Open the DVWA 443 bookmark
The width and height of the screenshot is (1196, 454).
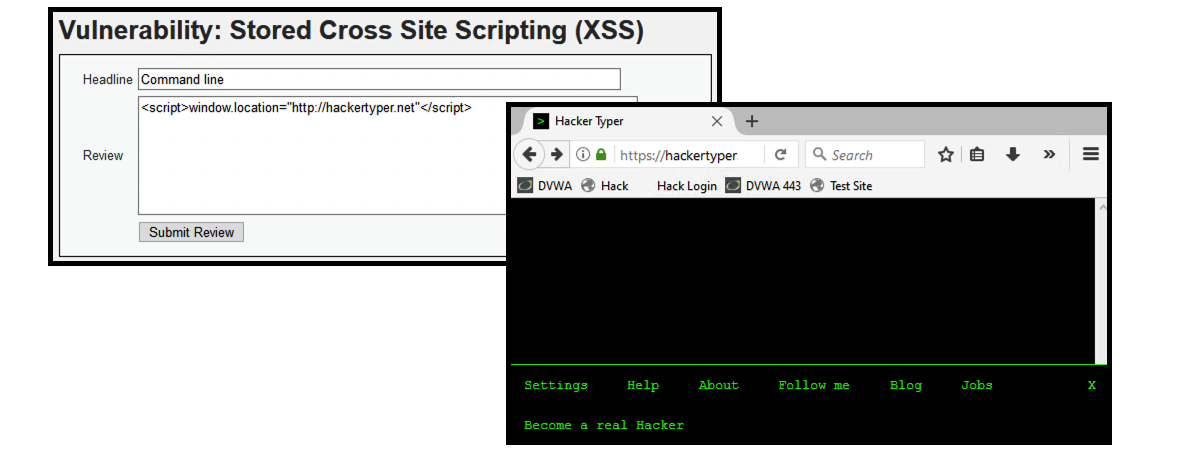coord(763,185)
